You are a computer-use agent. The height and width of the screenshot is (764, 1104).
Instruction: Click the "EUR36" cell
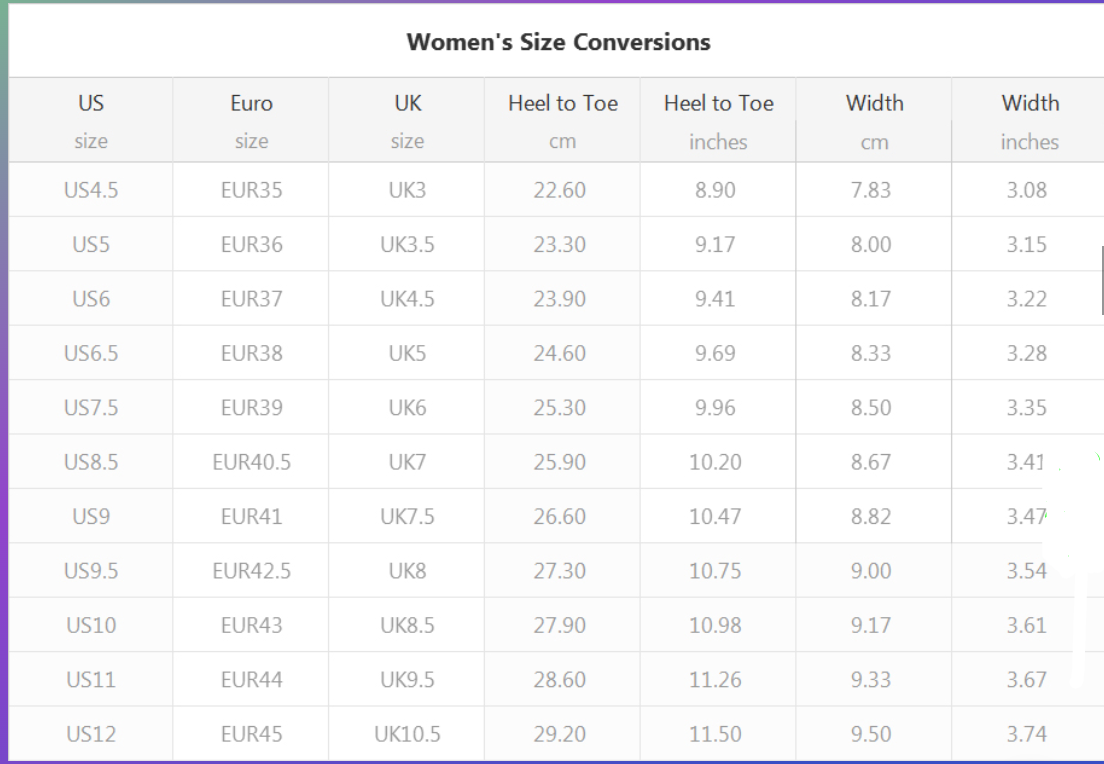(x=251, y=244)
